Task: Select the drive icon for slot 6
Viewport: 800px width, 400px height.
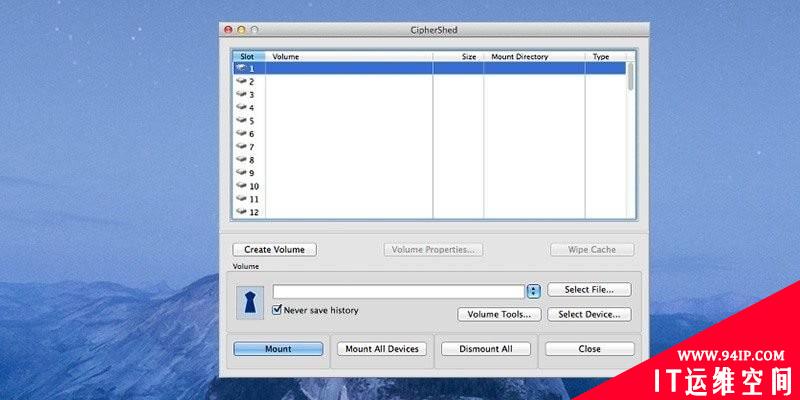Action: coord(242,134)
